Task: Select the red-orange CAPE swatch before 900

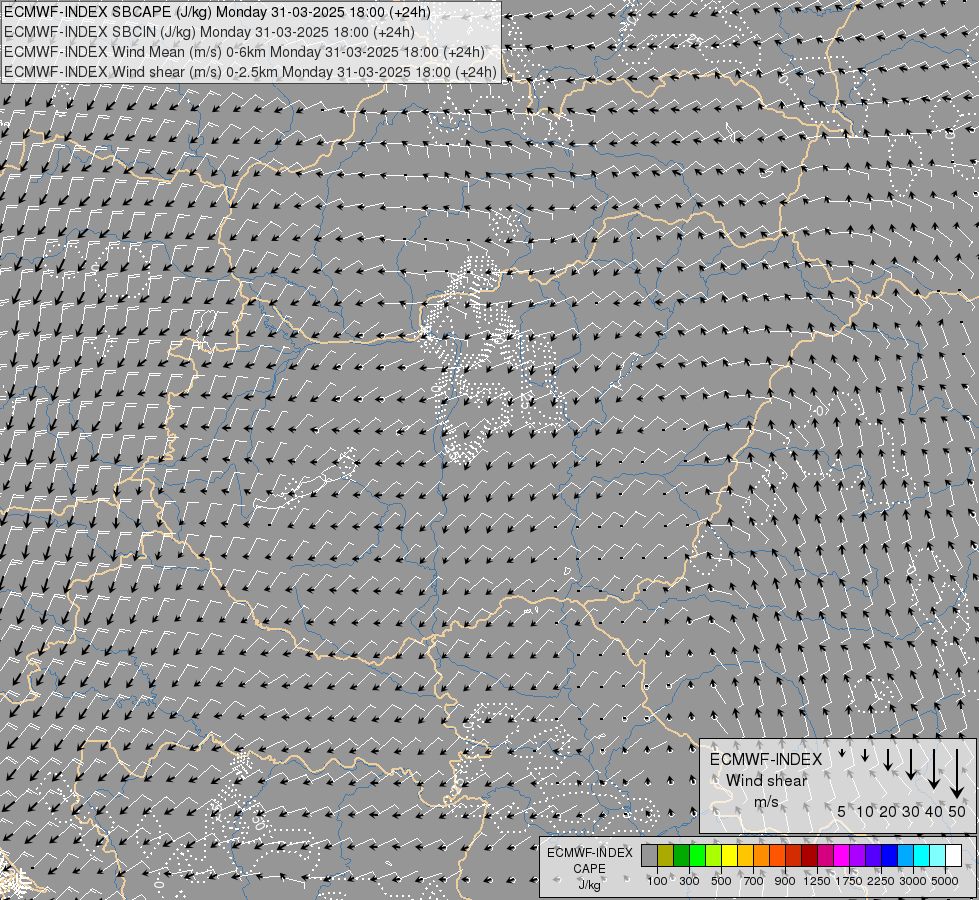Action: 777,855
